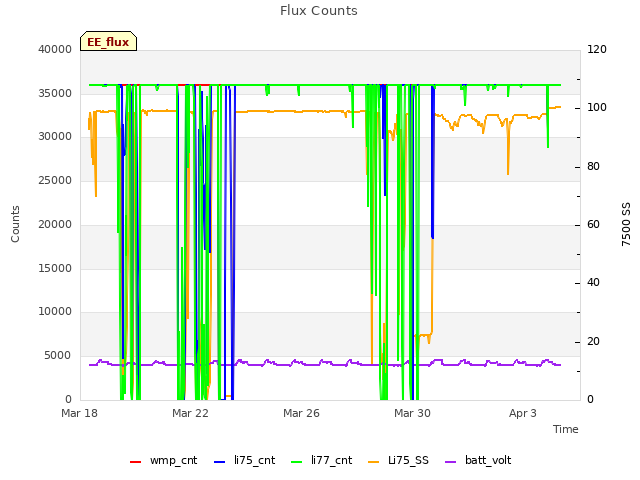Click the green li77_cnt legend swatch
Screen dimensions: 640x480
(296, 462)
